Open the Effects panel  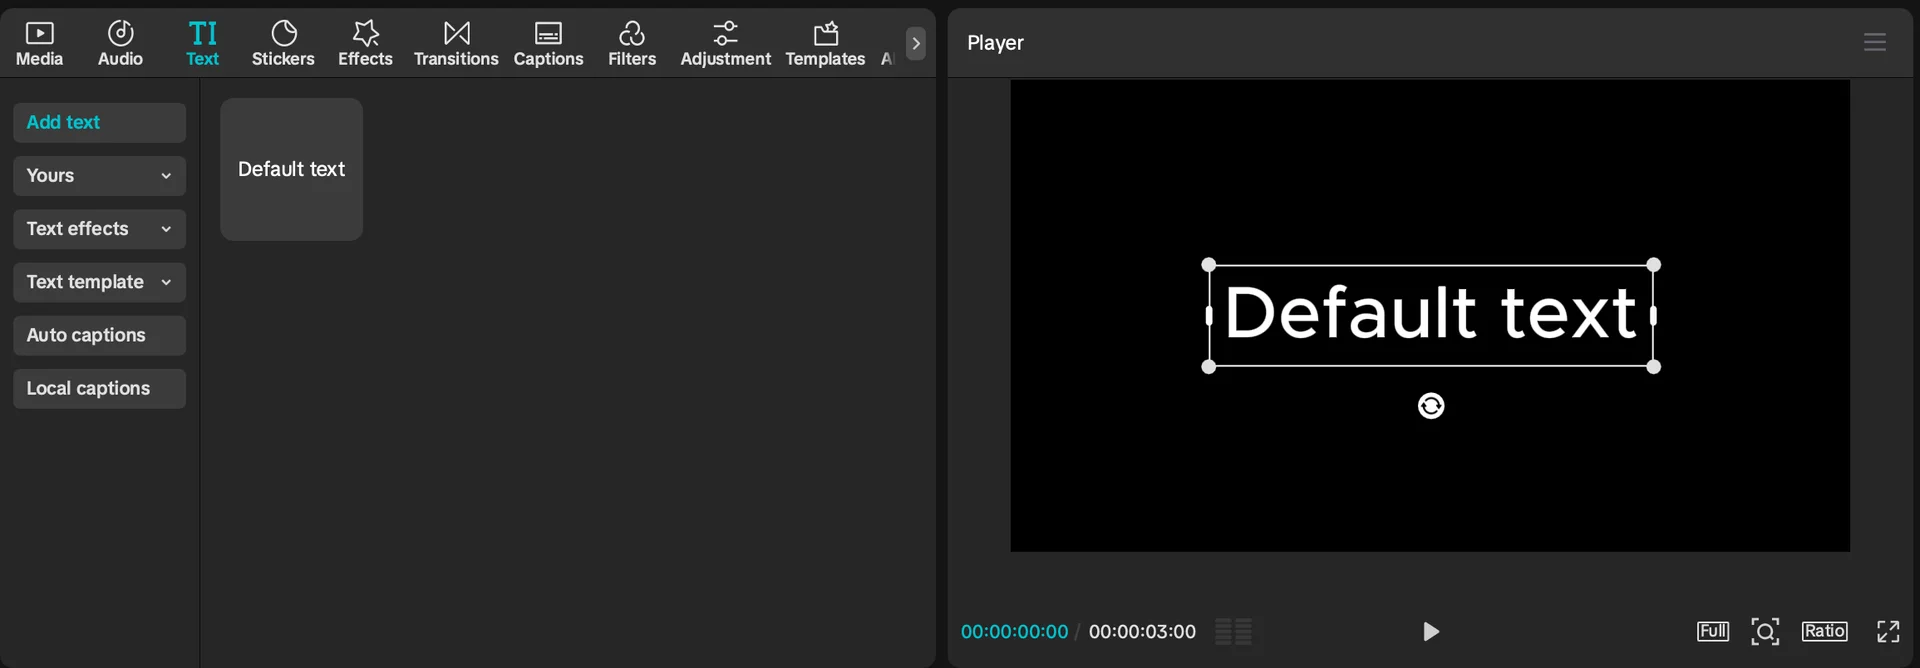[365, 44]
